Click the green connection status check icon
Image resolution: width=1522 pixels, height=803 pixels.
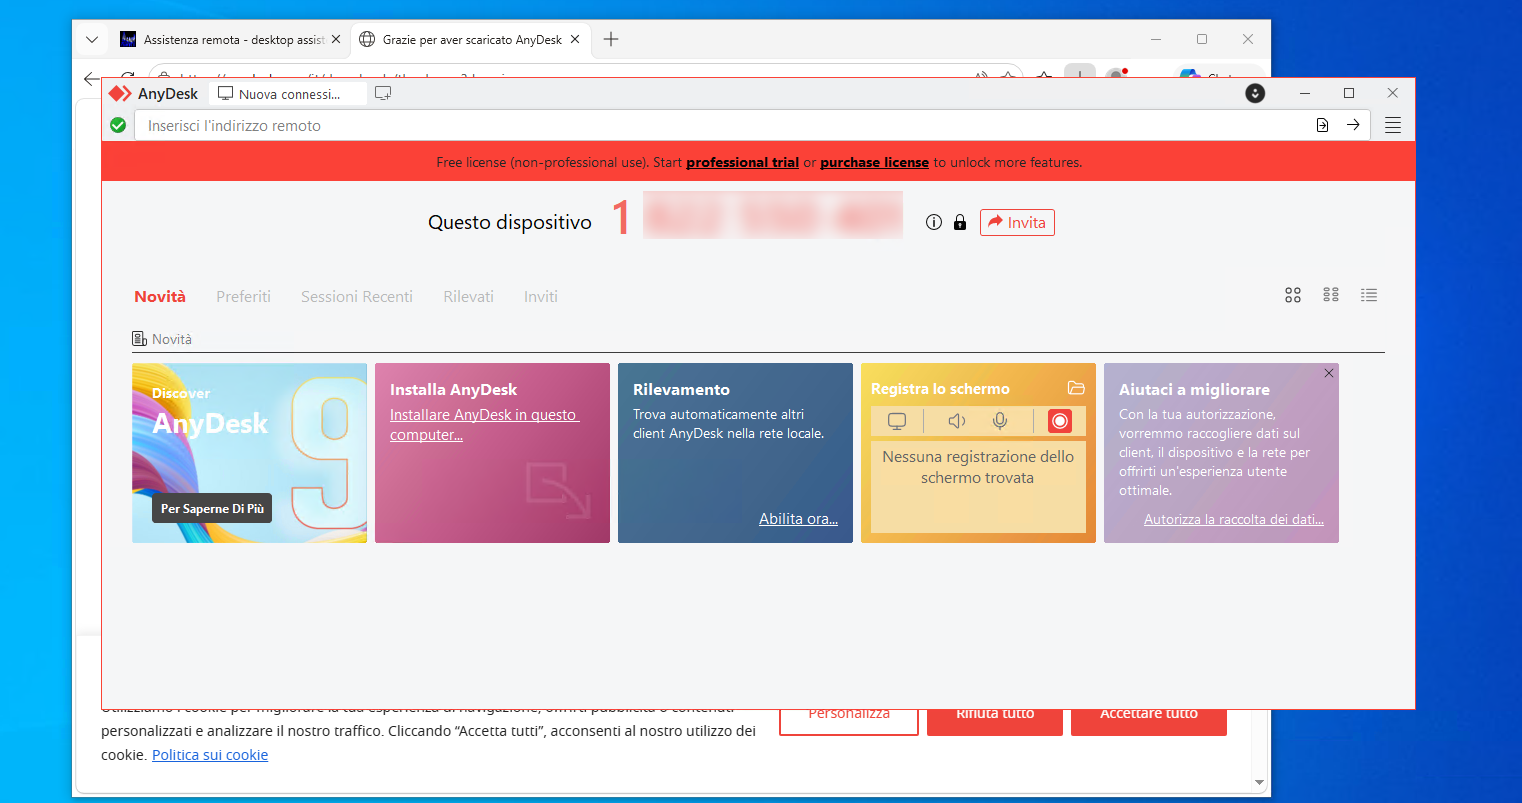click(118, 125)
